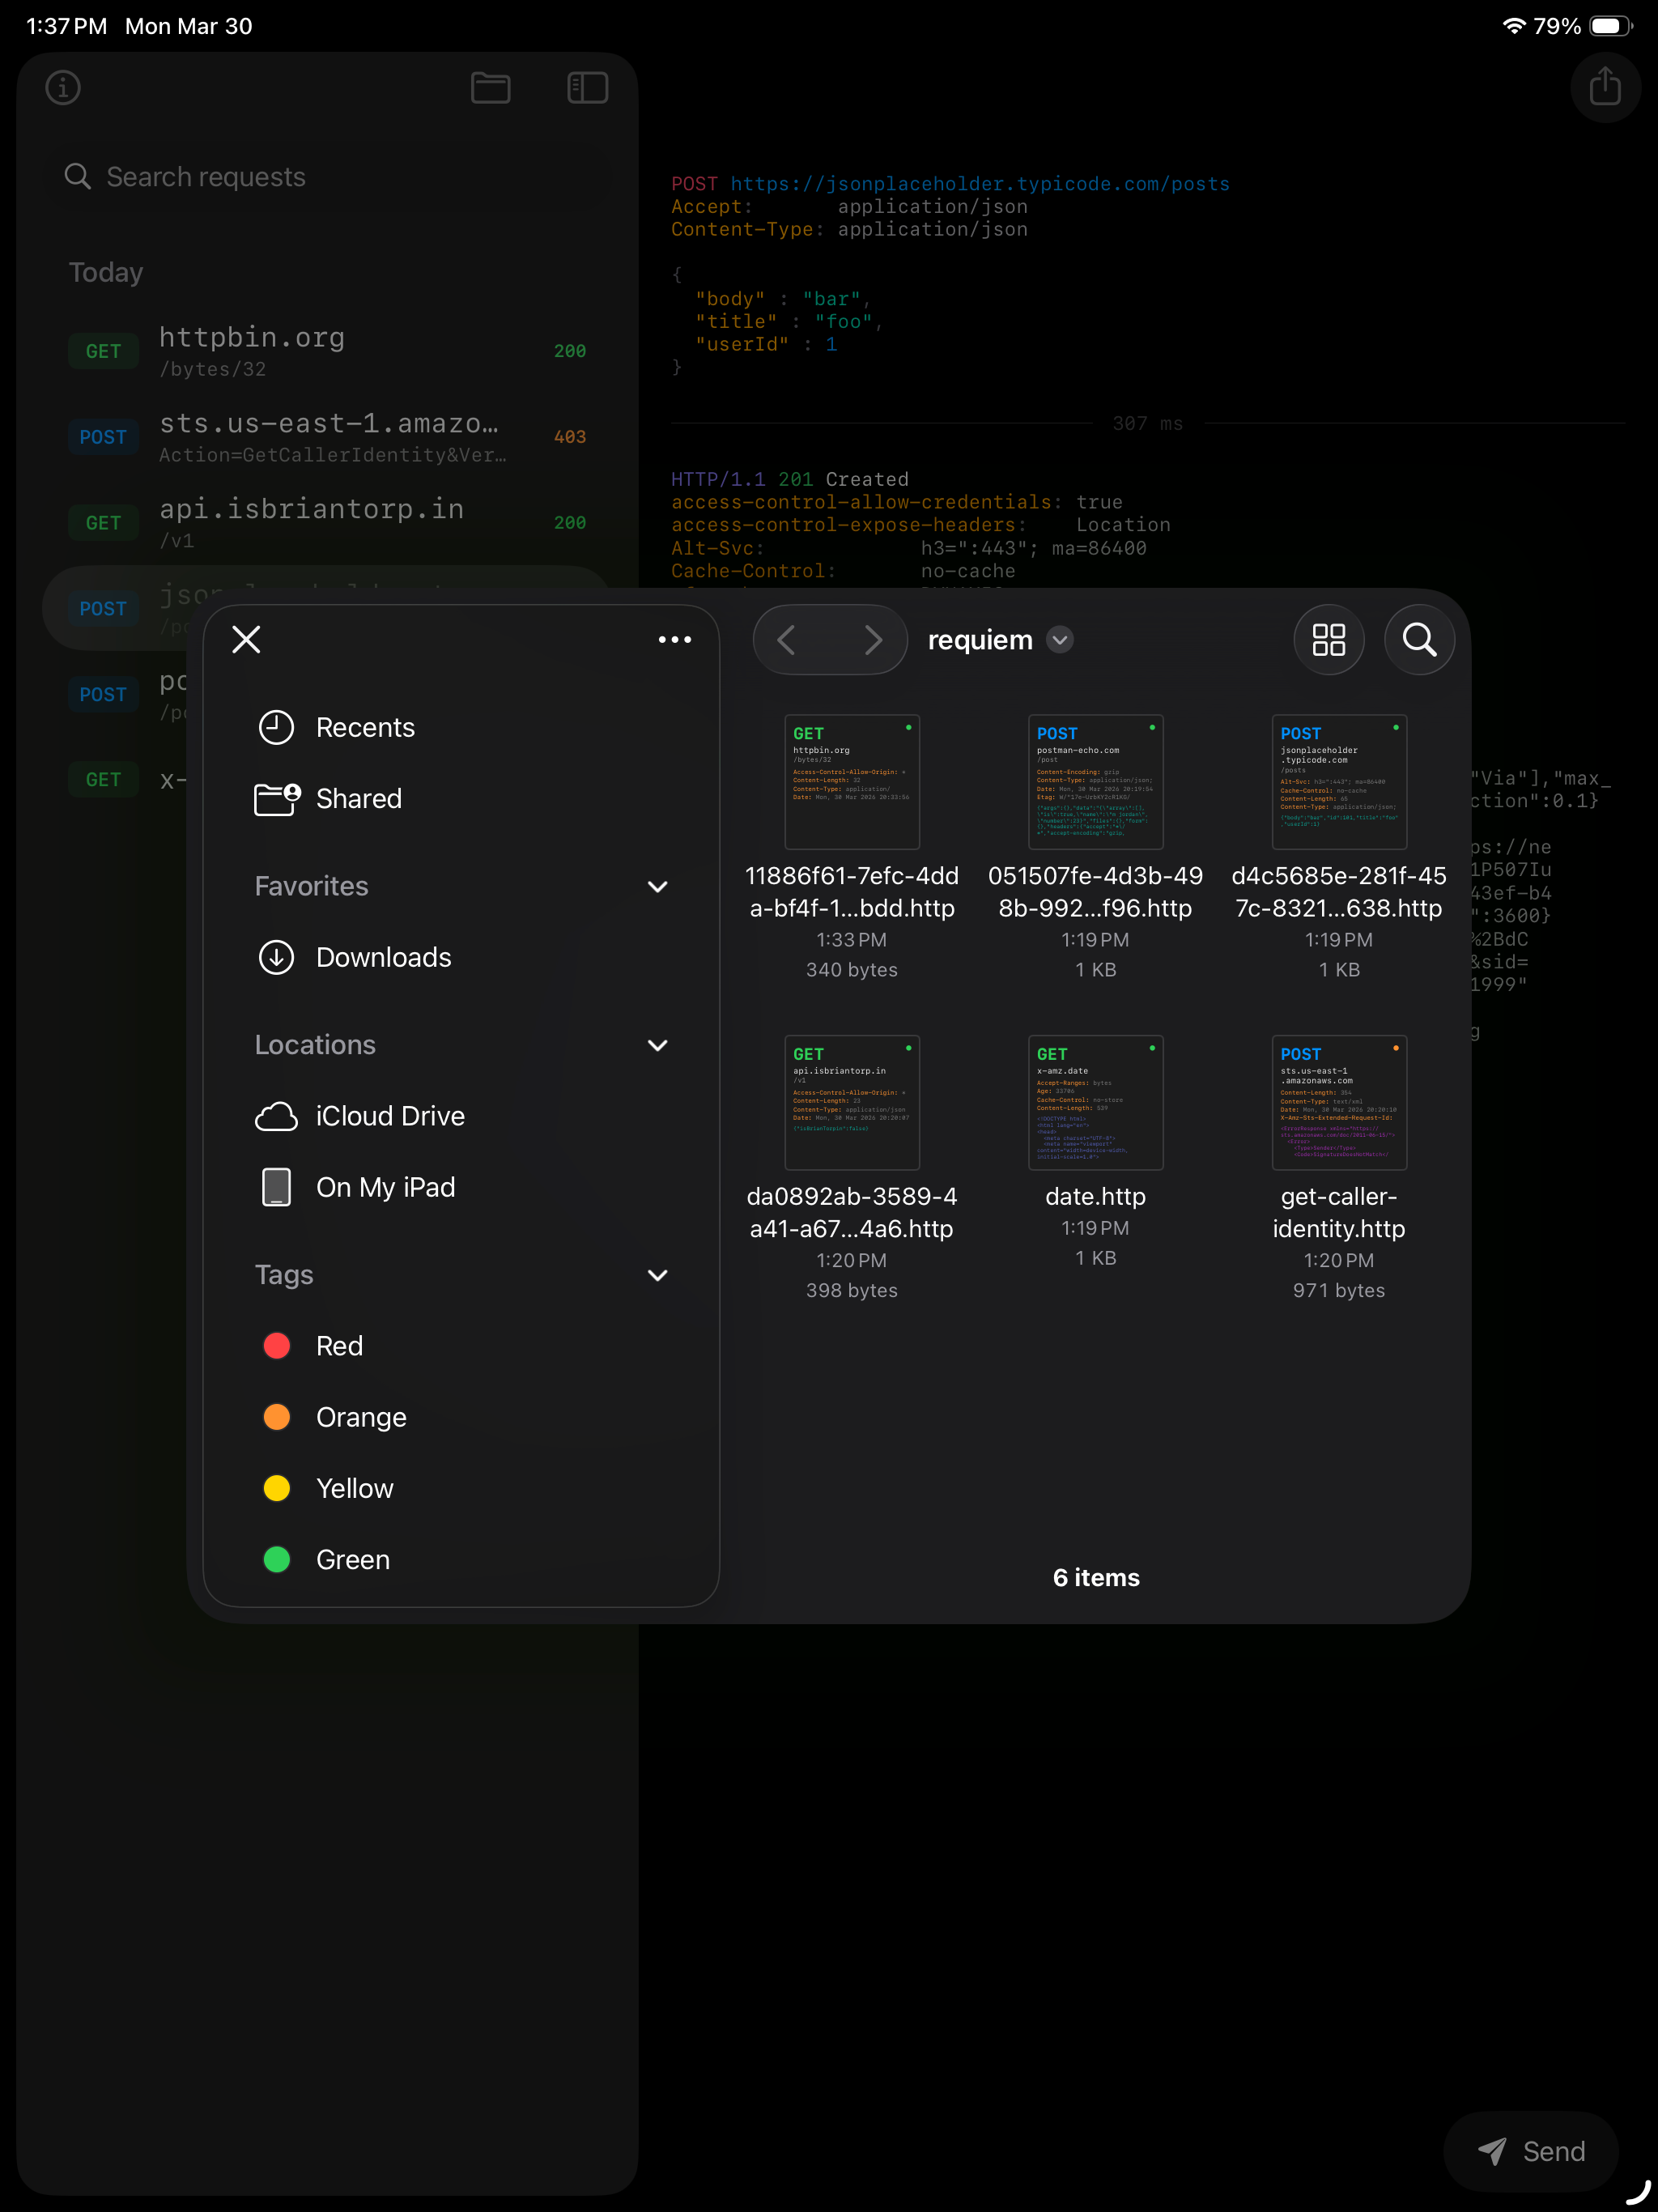
Task: Open the da0892ab api.isbriantorp.in file thumbnail
Action: click(851, 1102)
